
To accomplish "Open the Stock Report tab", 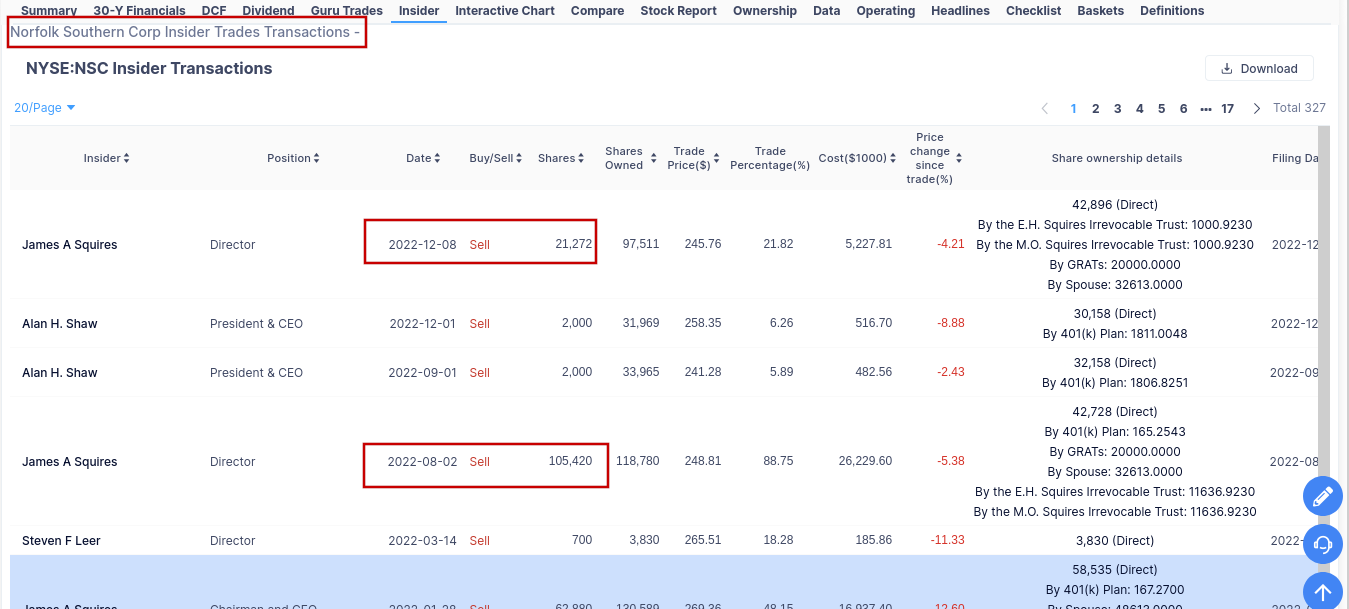I will point(679,11).
